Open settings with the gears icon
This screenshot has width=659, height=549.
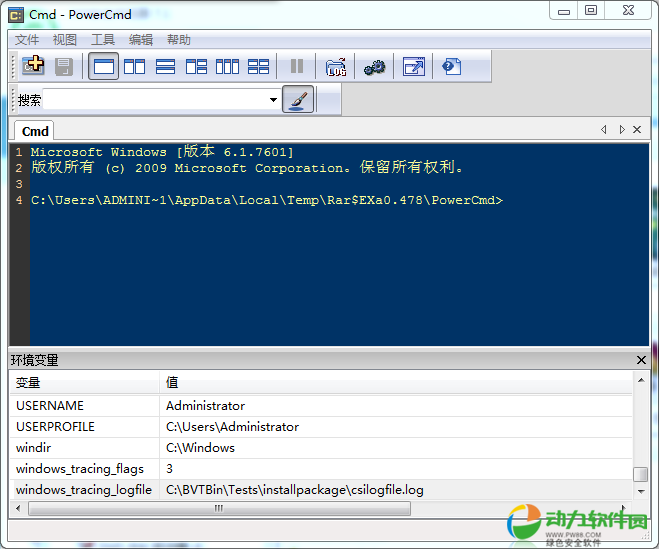(374, 67)
